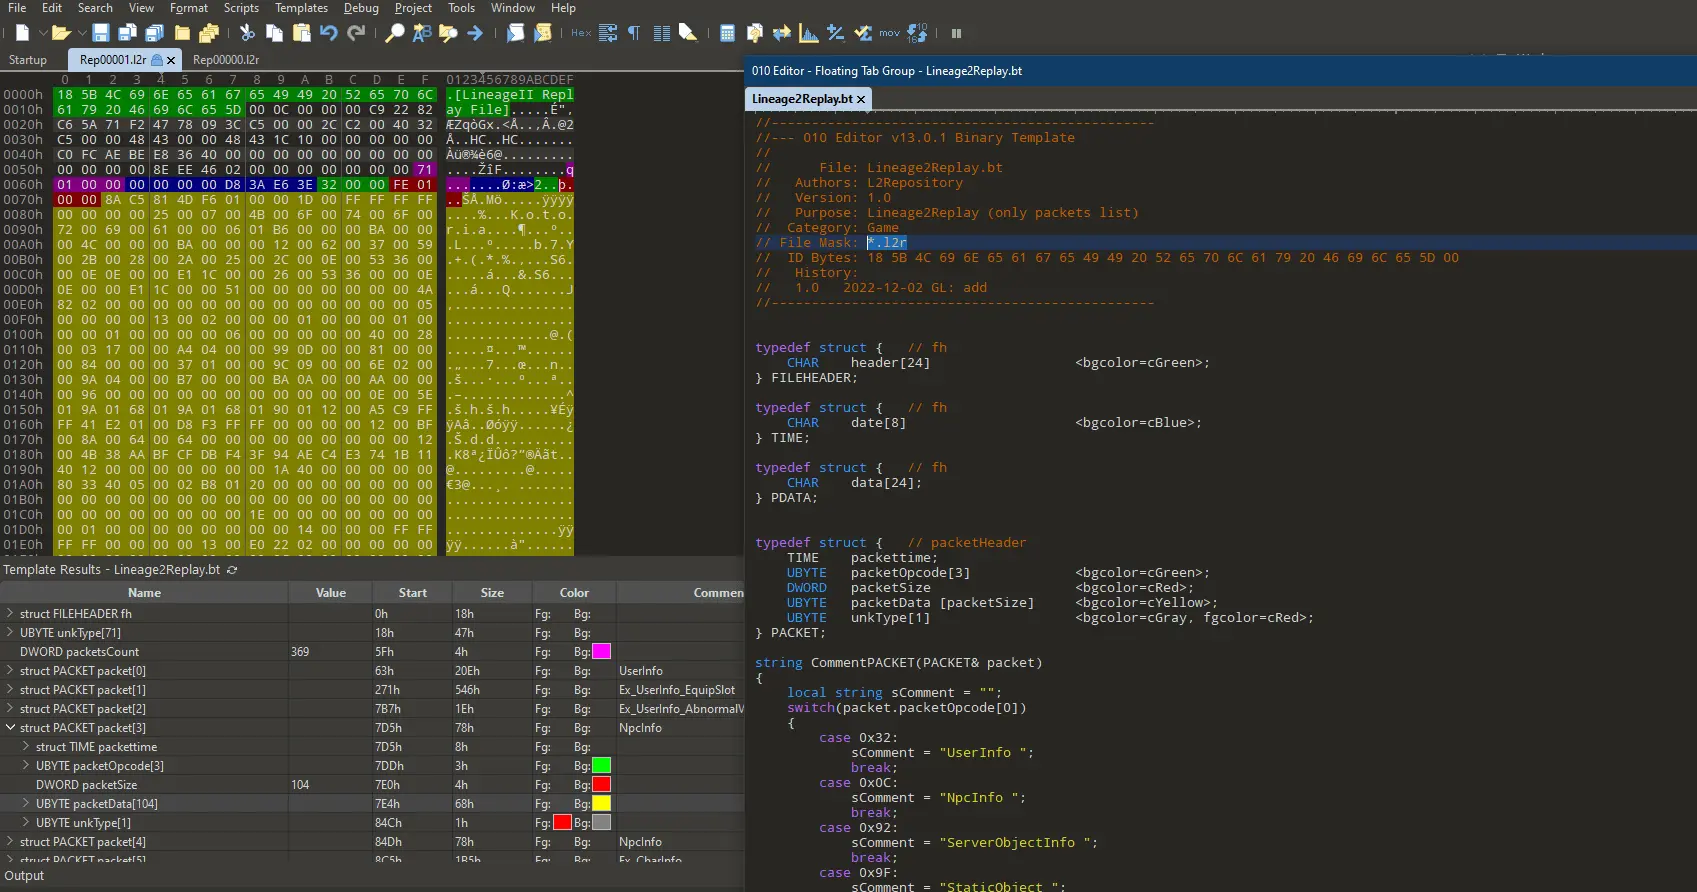Expand the struct FILEHEADER fh row
The width and height of the screenshot is (1697, 892).
(x=10, y=614)
